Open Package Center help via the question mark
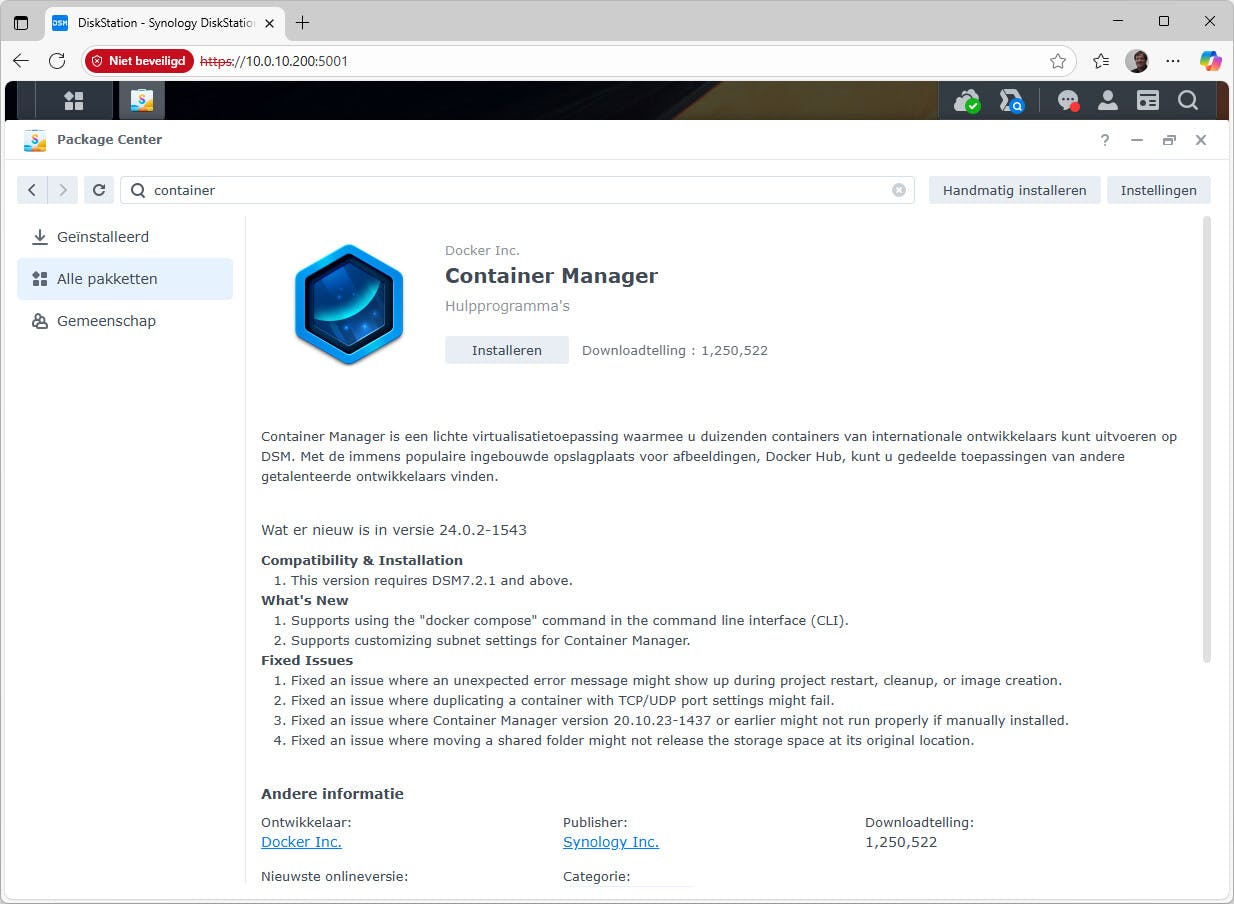 tap(1104, 141)
